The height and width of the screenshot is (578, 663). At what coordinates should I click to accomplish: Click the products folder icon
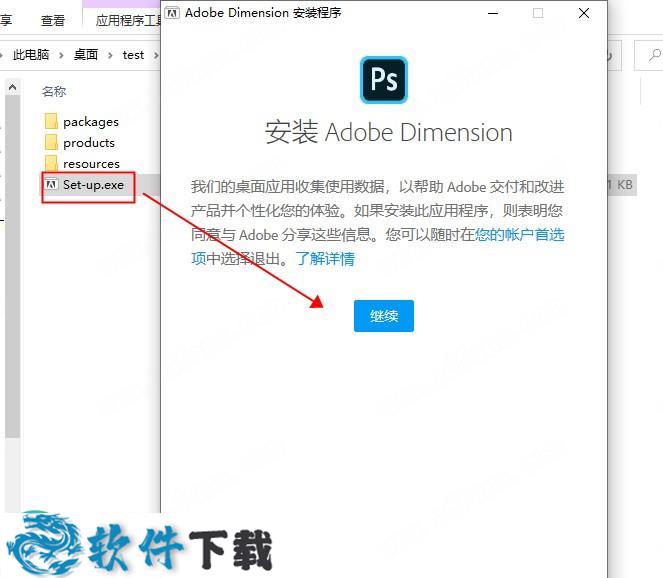pos(51,142)
